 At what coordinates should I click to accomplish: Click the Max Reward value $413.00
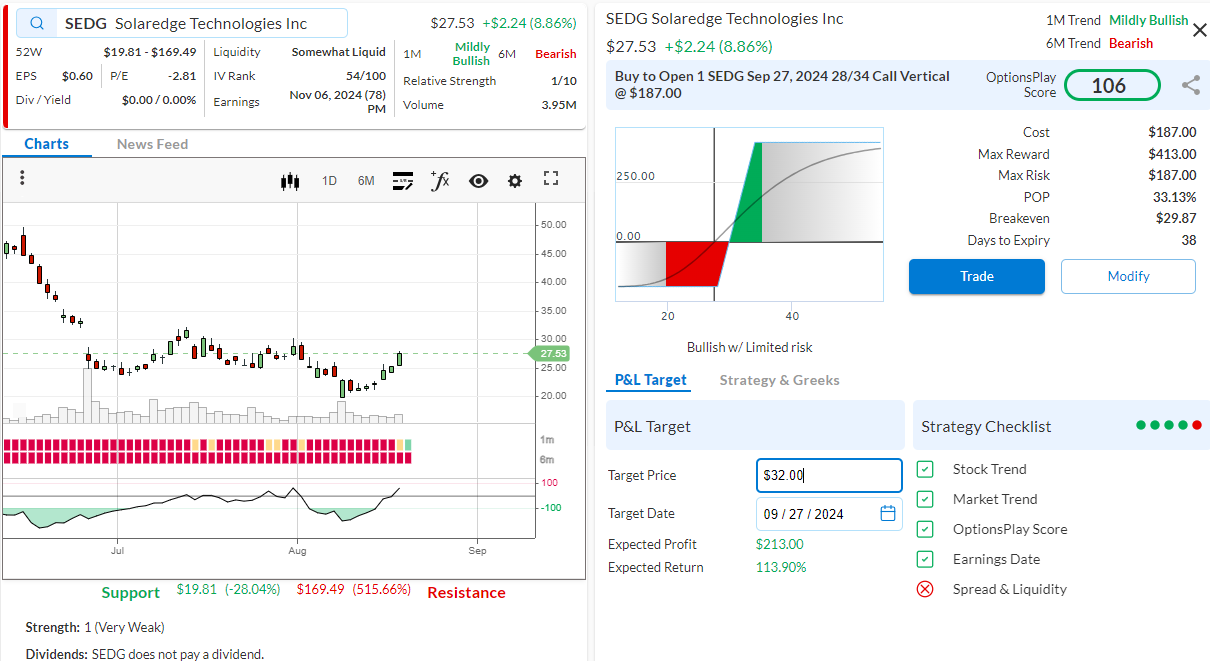point(1172,154)
